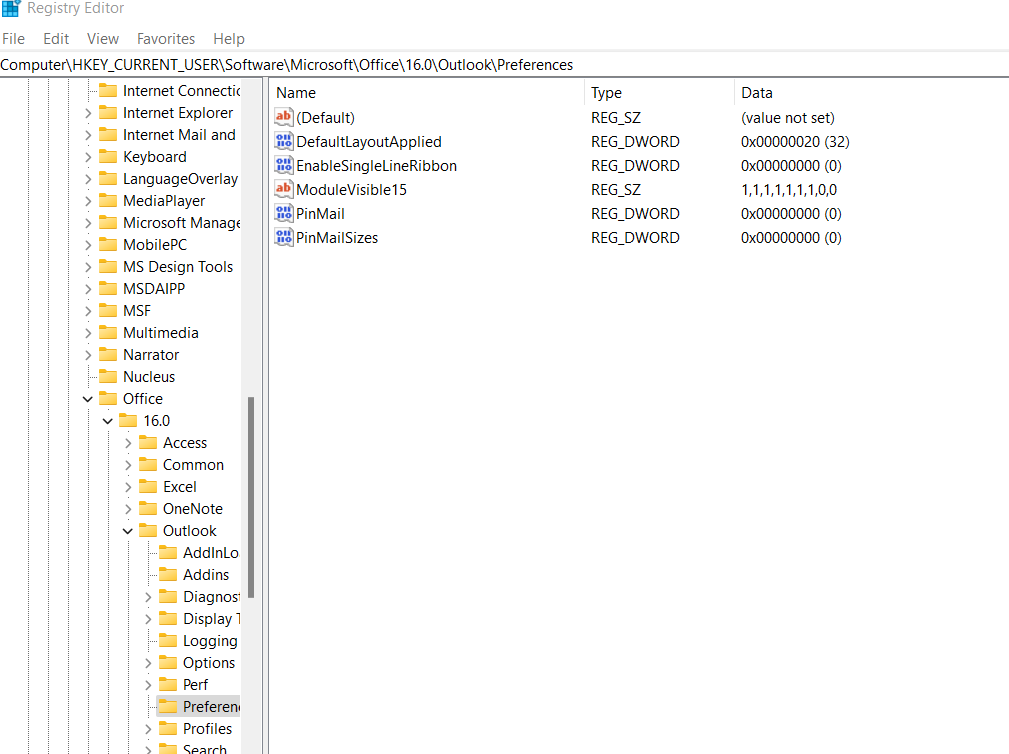The width and height of the screenshot is (1009, 754).
Task: Click the REG_SZ icon beside ModuleVisible15
Action: tap(283, 189)
